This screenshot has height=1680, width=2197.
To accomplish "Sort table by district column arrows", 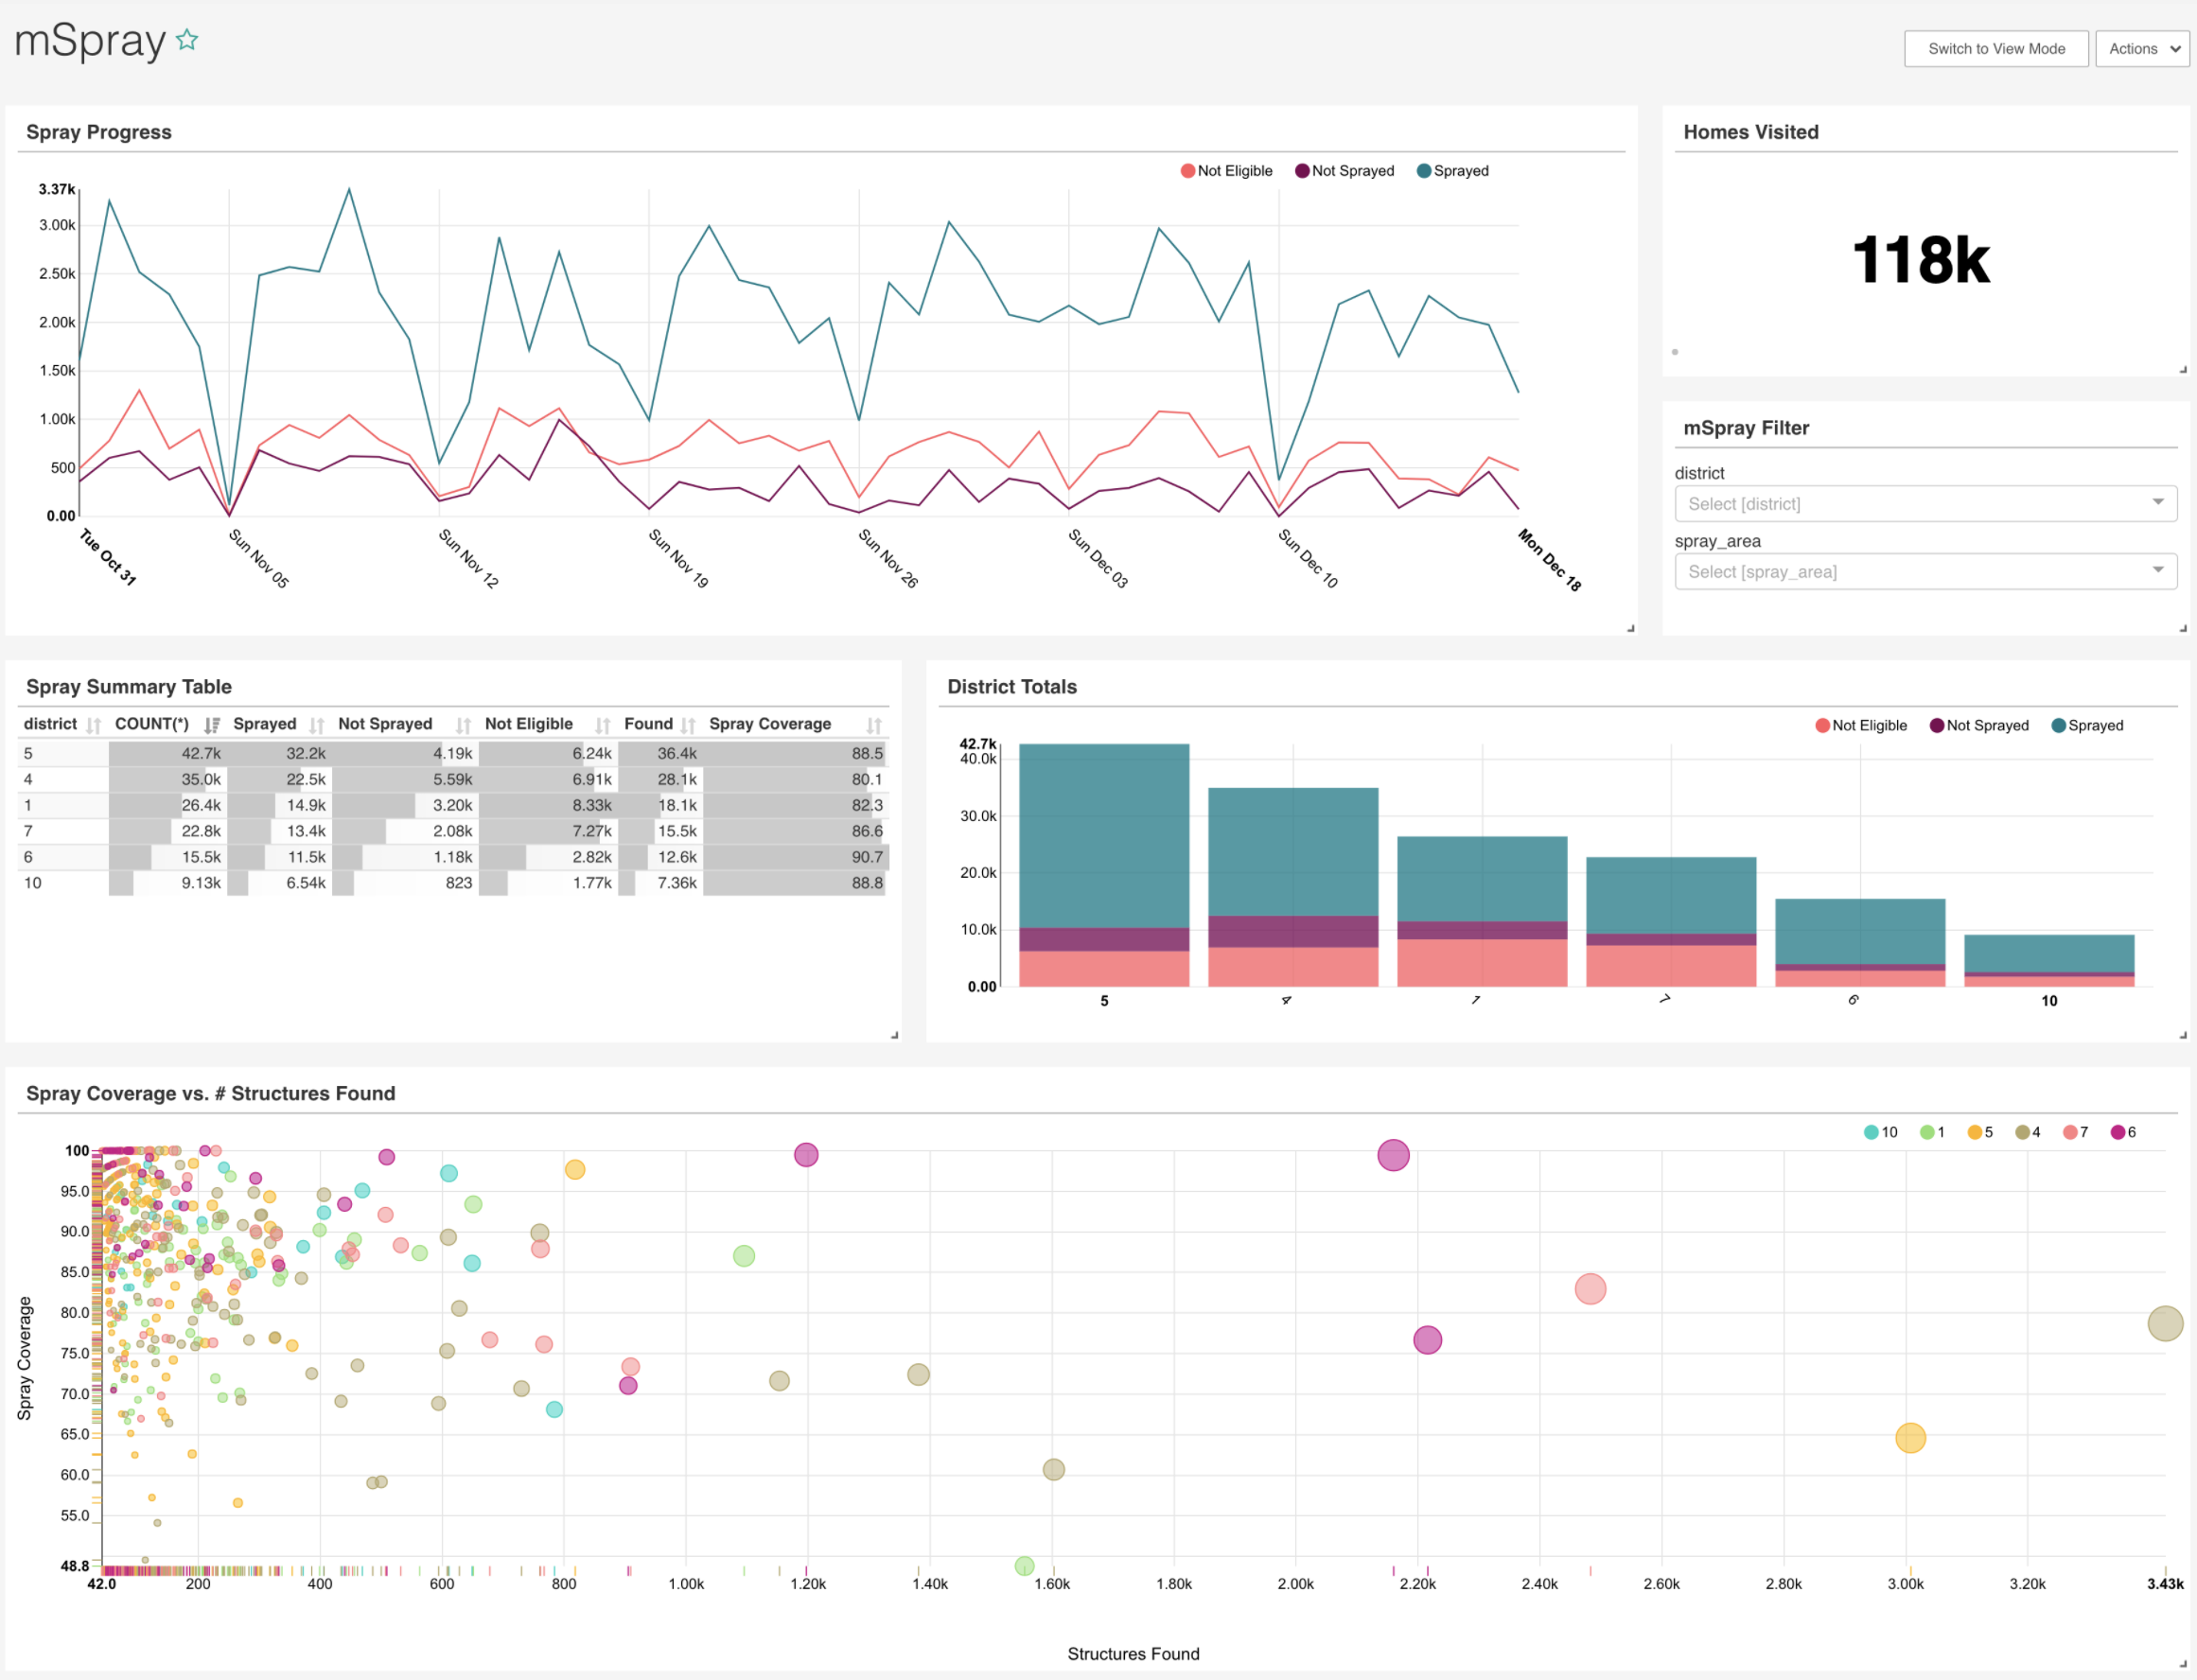I will tap(93, 725).
